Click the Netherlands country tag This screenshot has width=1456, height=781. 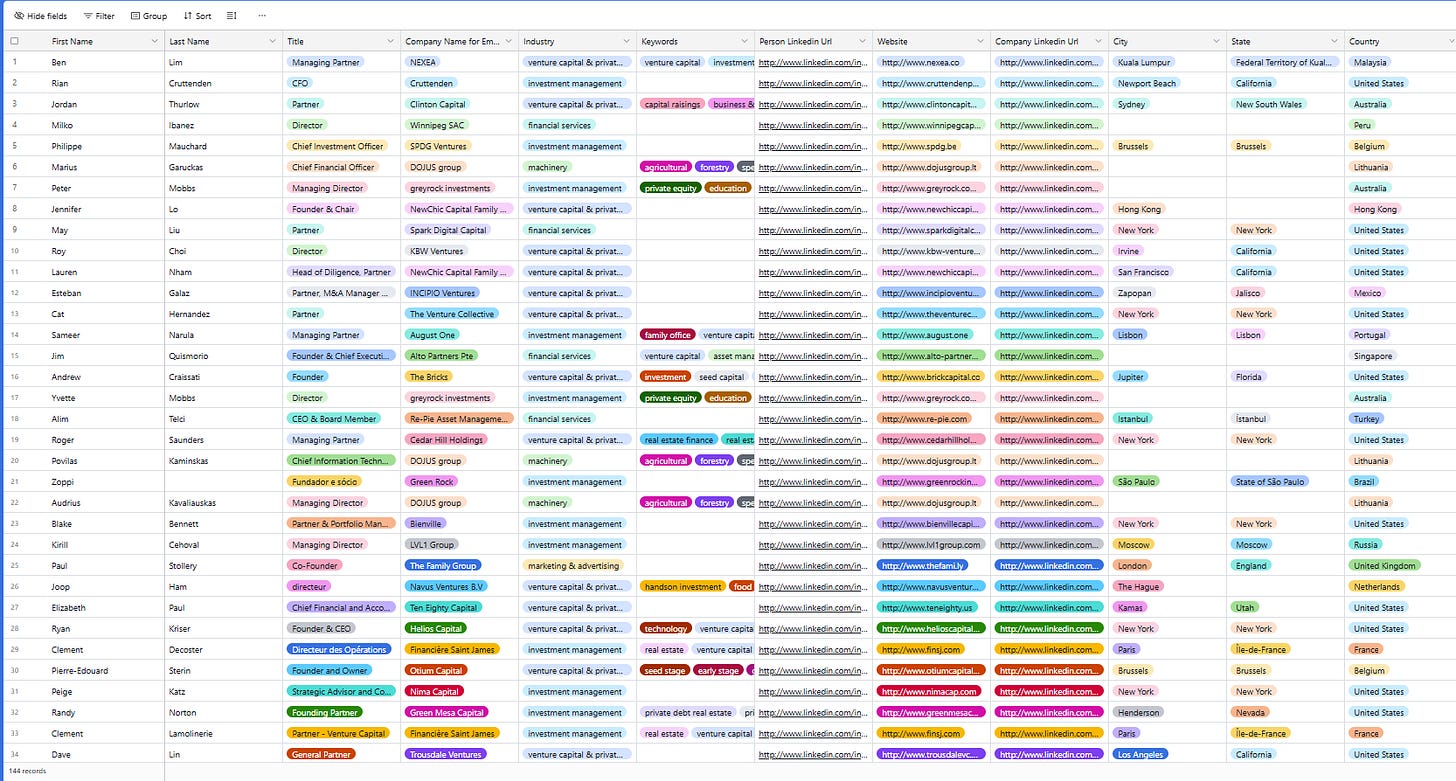tap(1377, 587)
